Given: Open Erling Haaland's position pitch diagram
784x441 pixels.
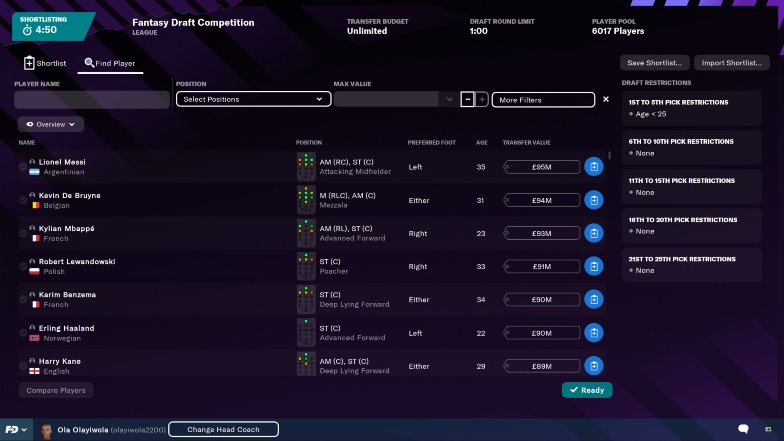Looking at the screenshot, I should pyautogui.click(x=306, y=333).
